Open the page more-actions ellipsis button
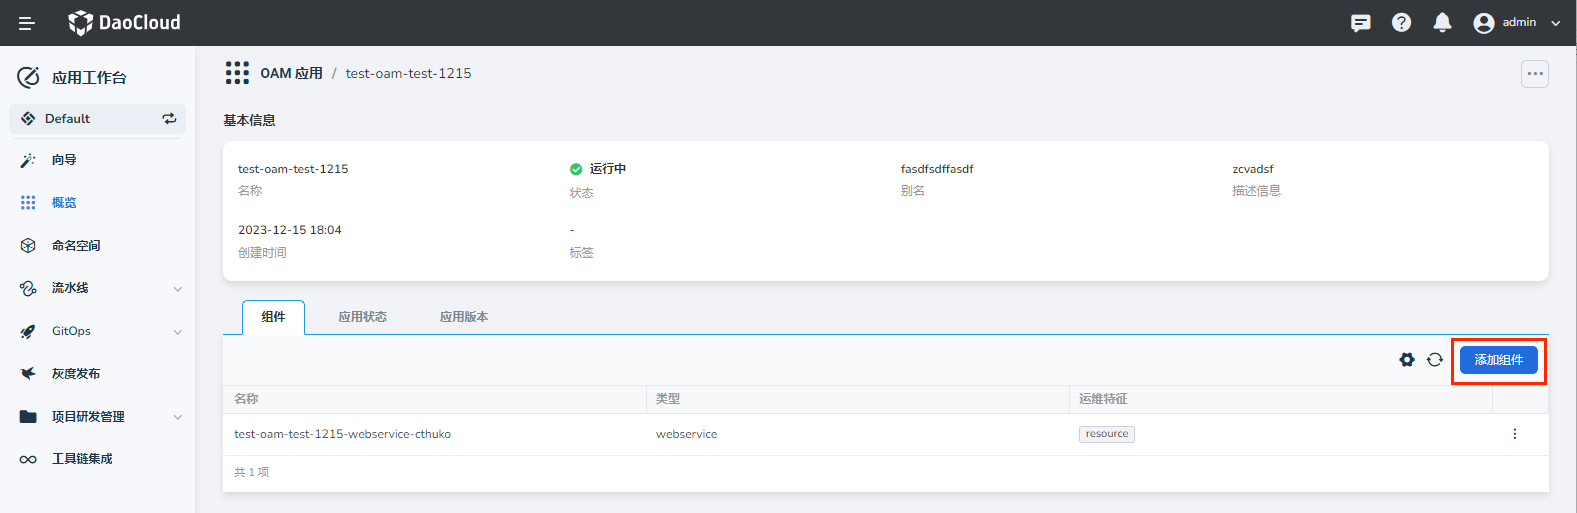 tap(1534, 74)
